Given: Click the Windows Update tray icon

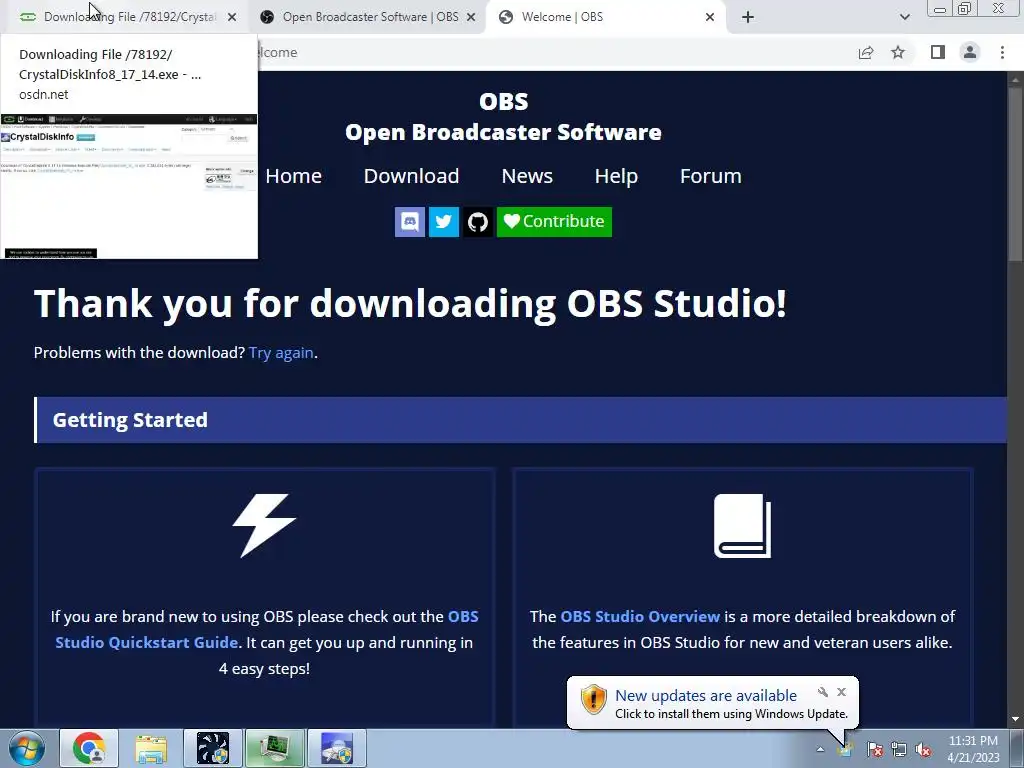Looking at the screenshot, I should click(x=847, y=749).
